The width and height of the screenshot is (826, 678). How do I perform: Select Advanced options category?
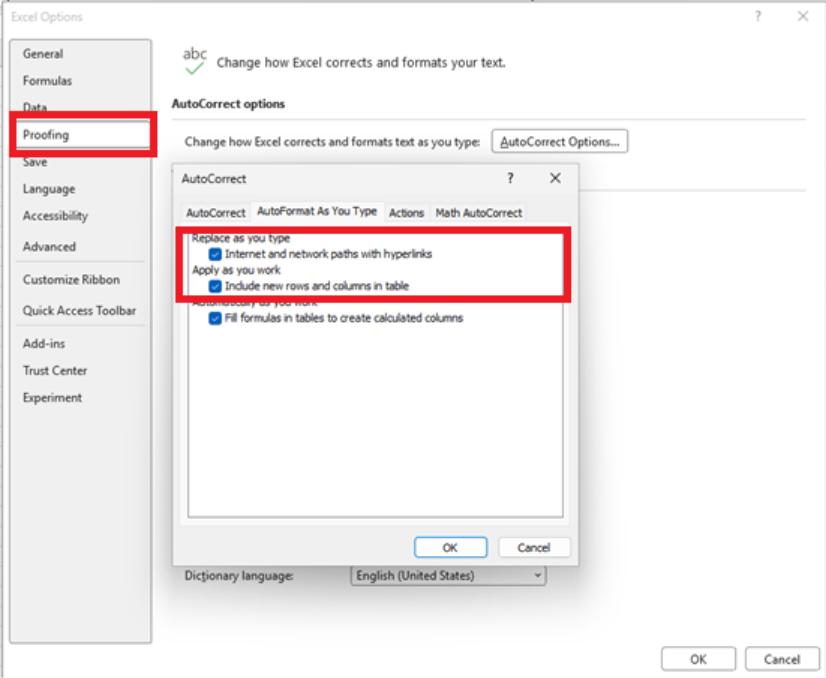click(x=49, y=247)
